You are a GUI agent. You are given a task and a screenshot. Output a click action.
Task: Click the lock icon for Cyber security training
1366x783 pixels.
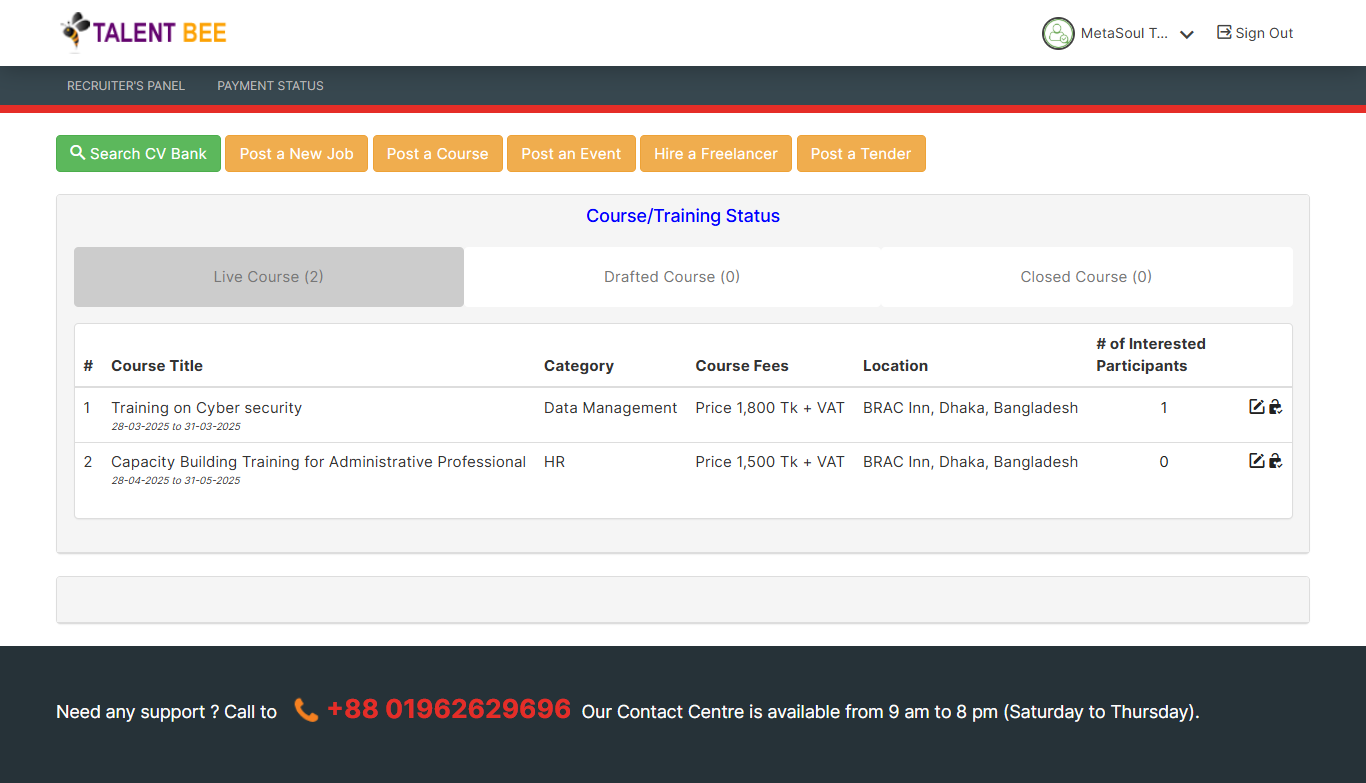click(x=1275, y=407)
